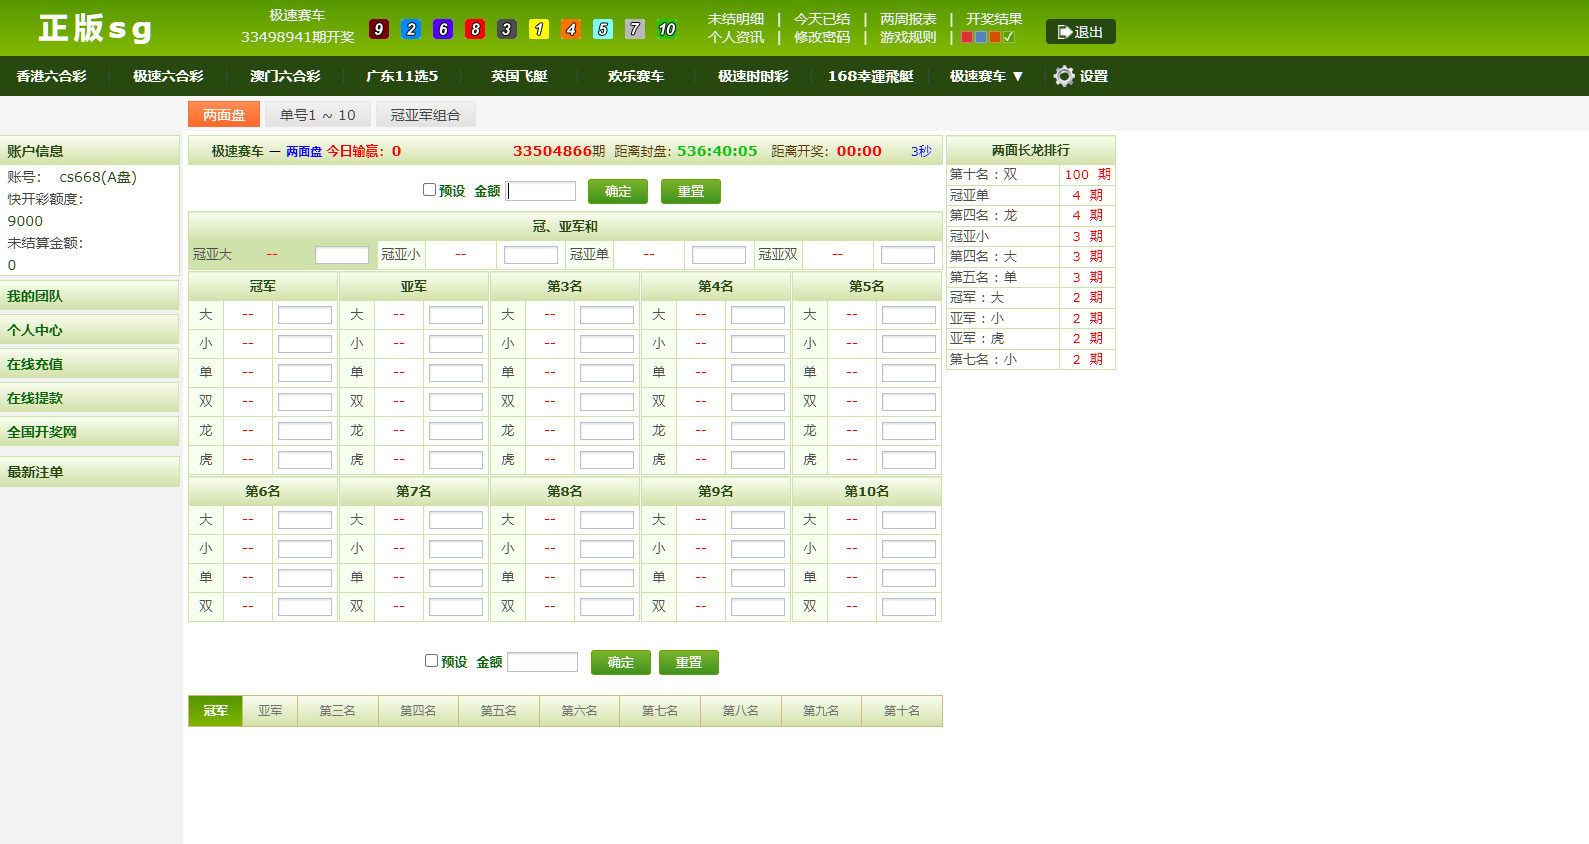Click the top 金额 amount input field
1589x844 pixels.
(x=542, y=191)
